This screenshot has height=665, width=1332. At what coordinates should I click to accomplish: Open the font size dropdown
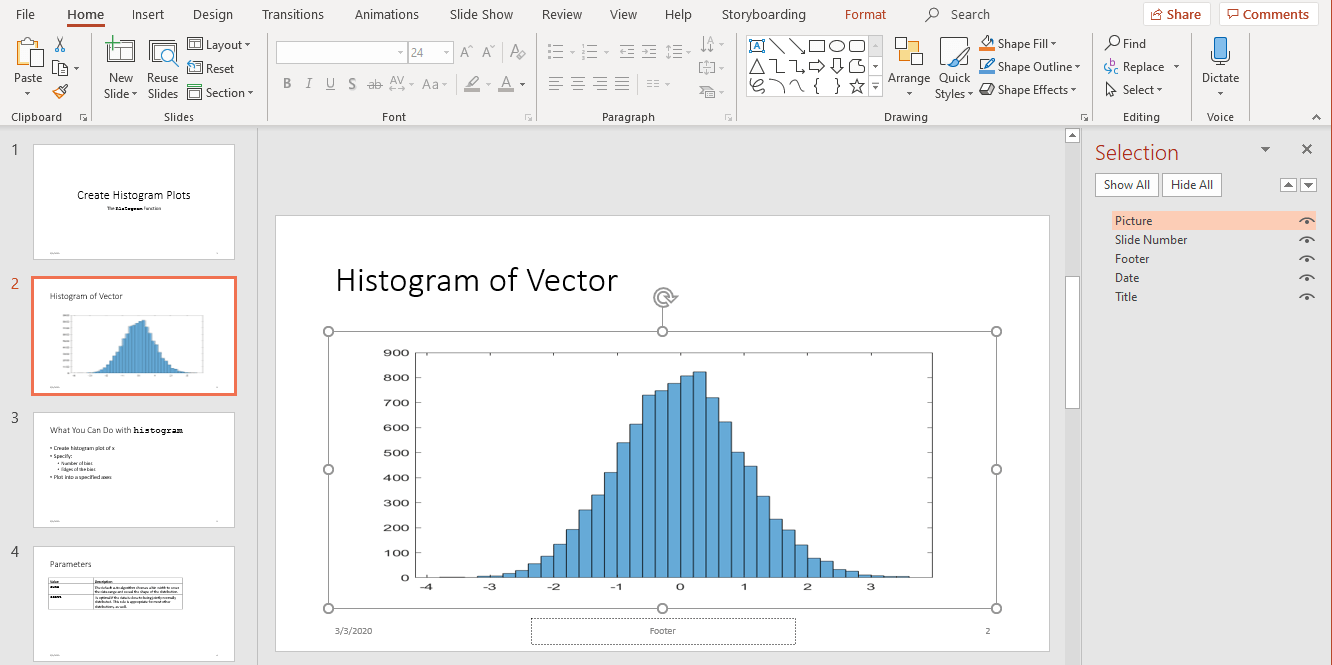pos(446,51)
